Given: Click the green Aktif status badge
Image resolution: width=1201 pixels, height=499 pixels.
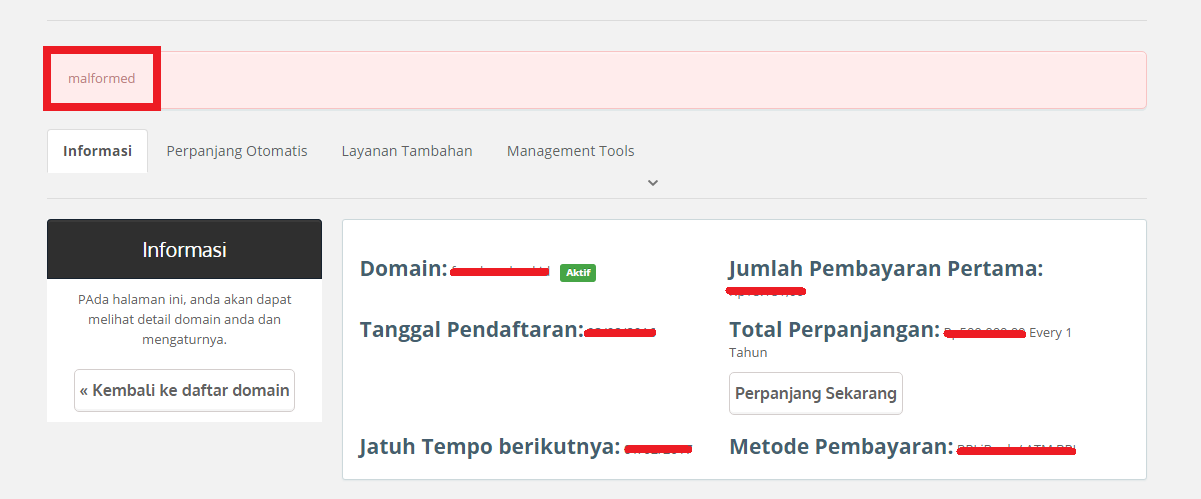Looking at the screenshot, I should coord(578,272).
